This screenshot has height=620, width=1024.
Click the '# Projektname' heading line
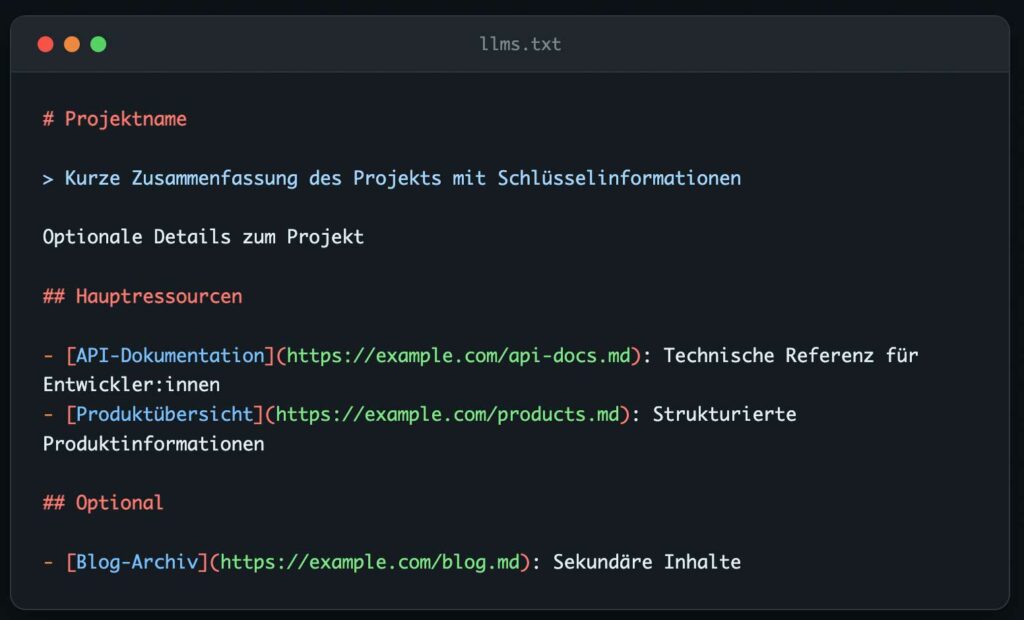[115, 119]
